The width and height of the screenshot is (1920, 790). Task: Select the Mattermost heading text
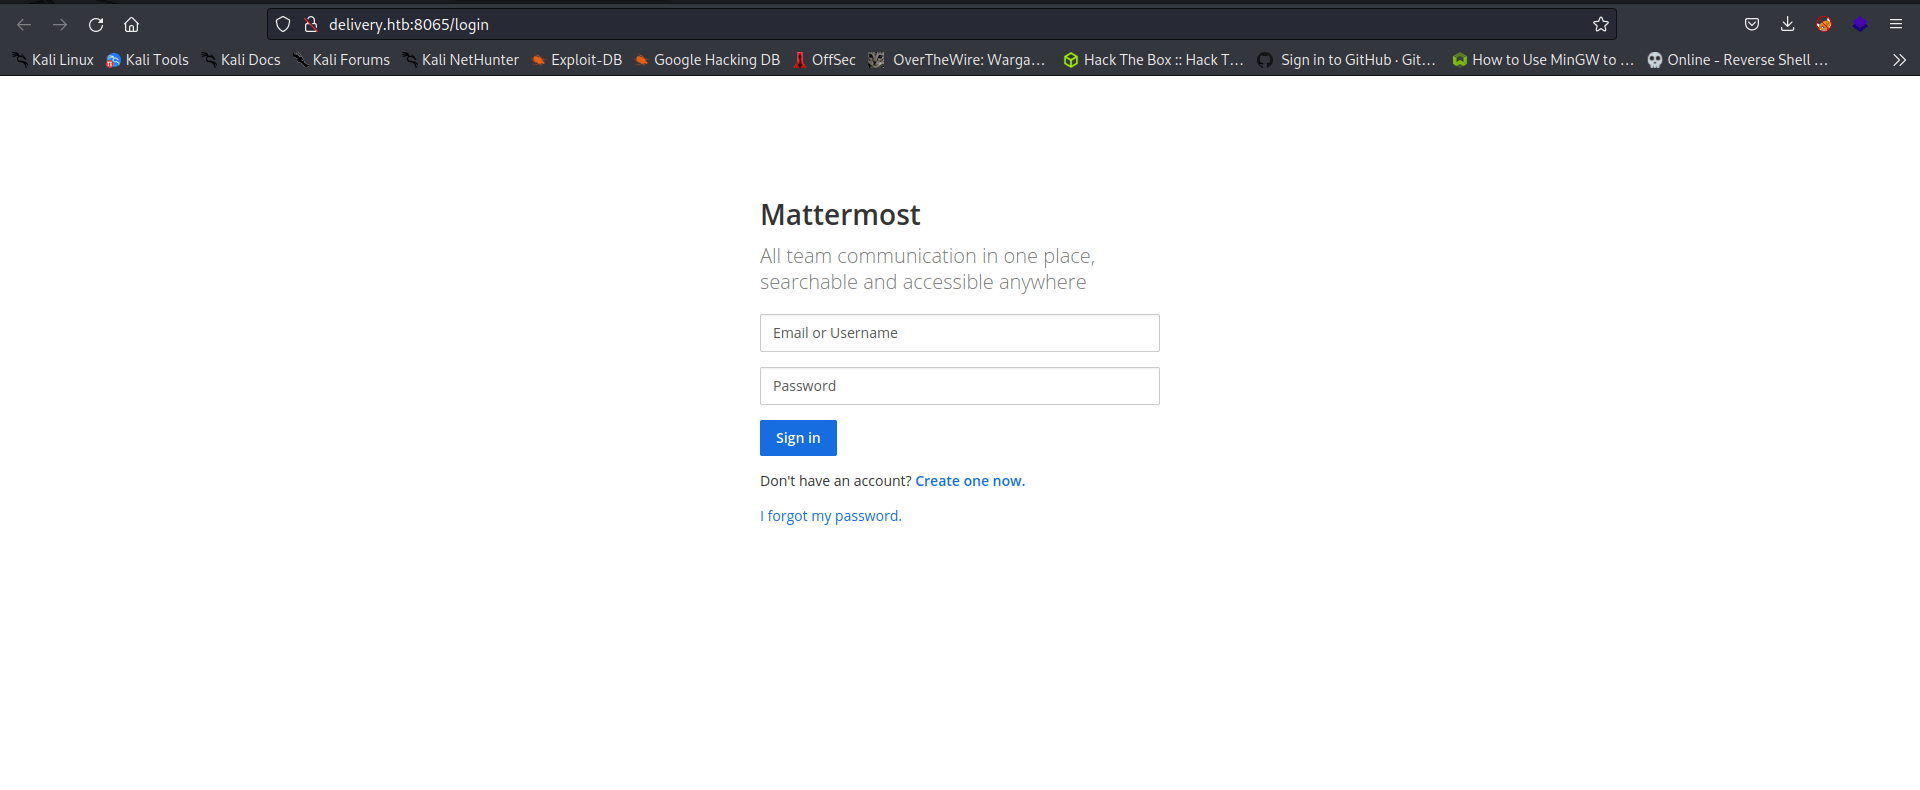tap(840, 214)
